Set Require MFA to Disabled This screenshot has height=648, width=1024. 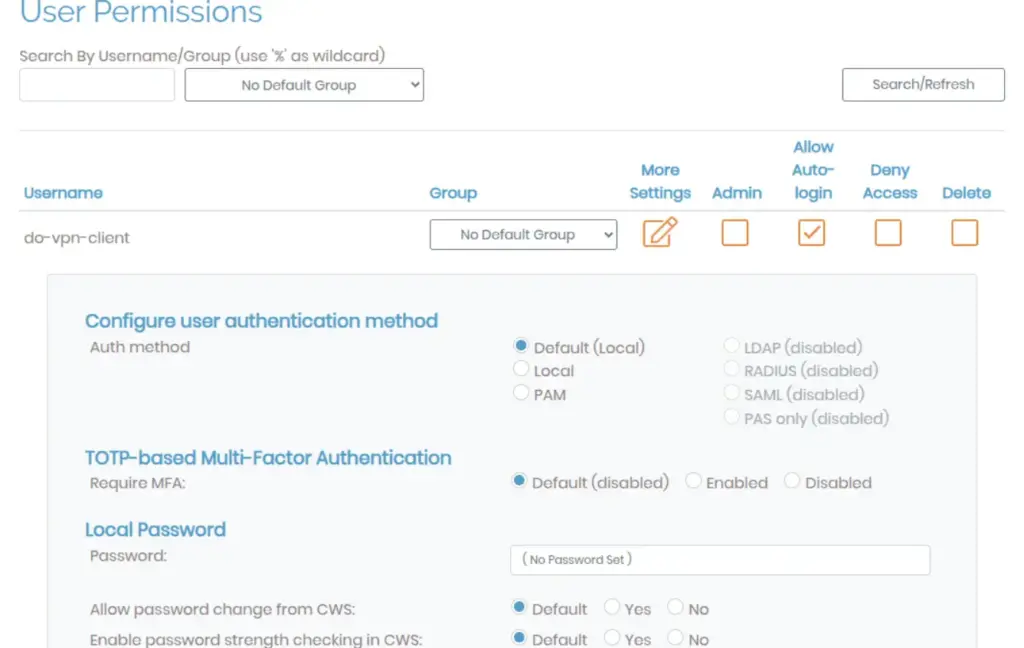(x=792, y=481)
